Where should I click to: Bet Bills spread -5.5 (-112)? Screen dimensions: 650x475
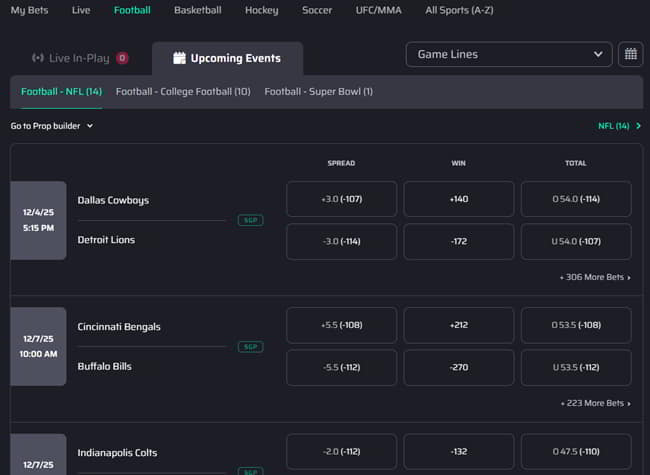pyautogui.click(x=342, y=367)
